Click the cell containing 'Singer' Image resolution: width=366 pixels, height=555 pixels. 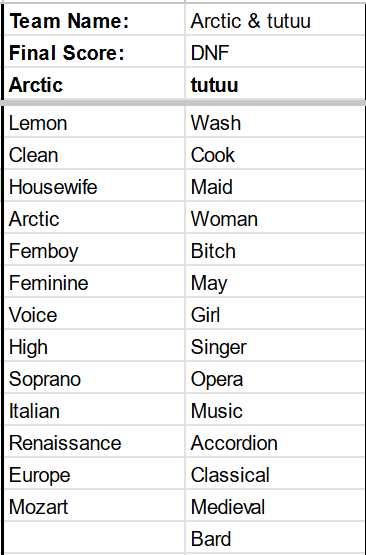[x=275, y=345]
